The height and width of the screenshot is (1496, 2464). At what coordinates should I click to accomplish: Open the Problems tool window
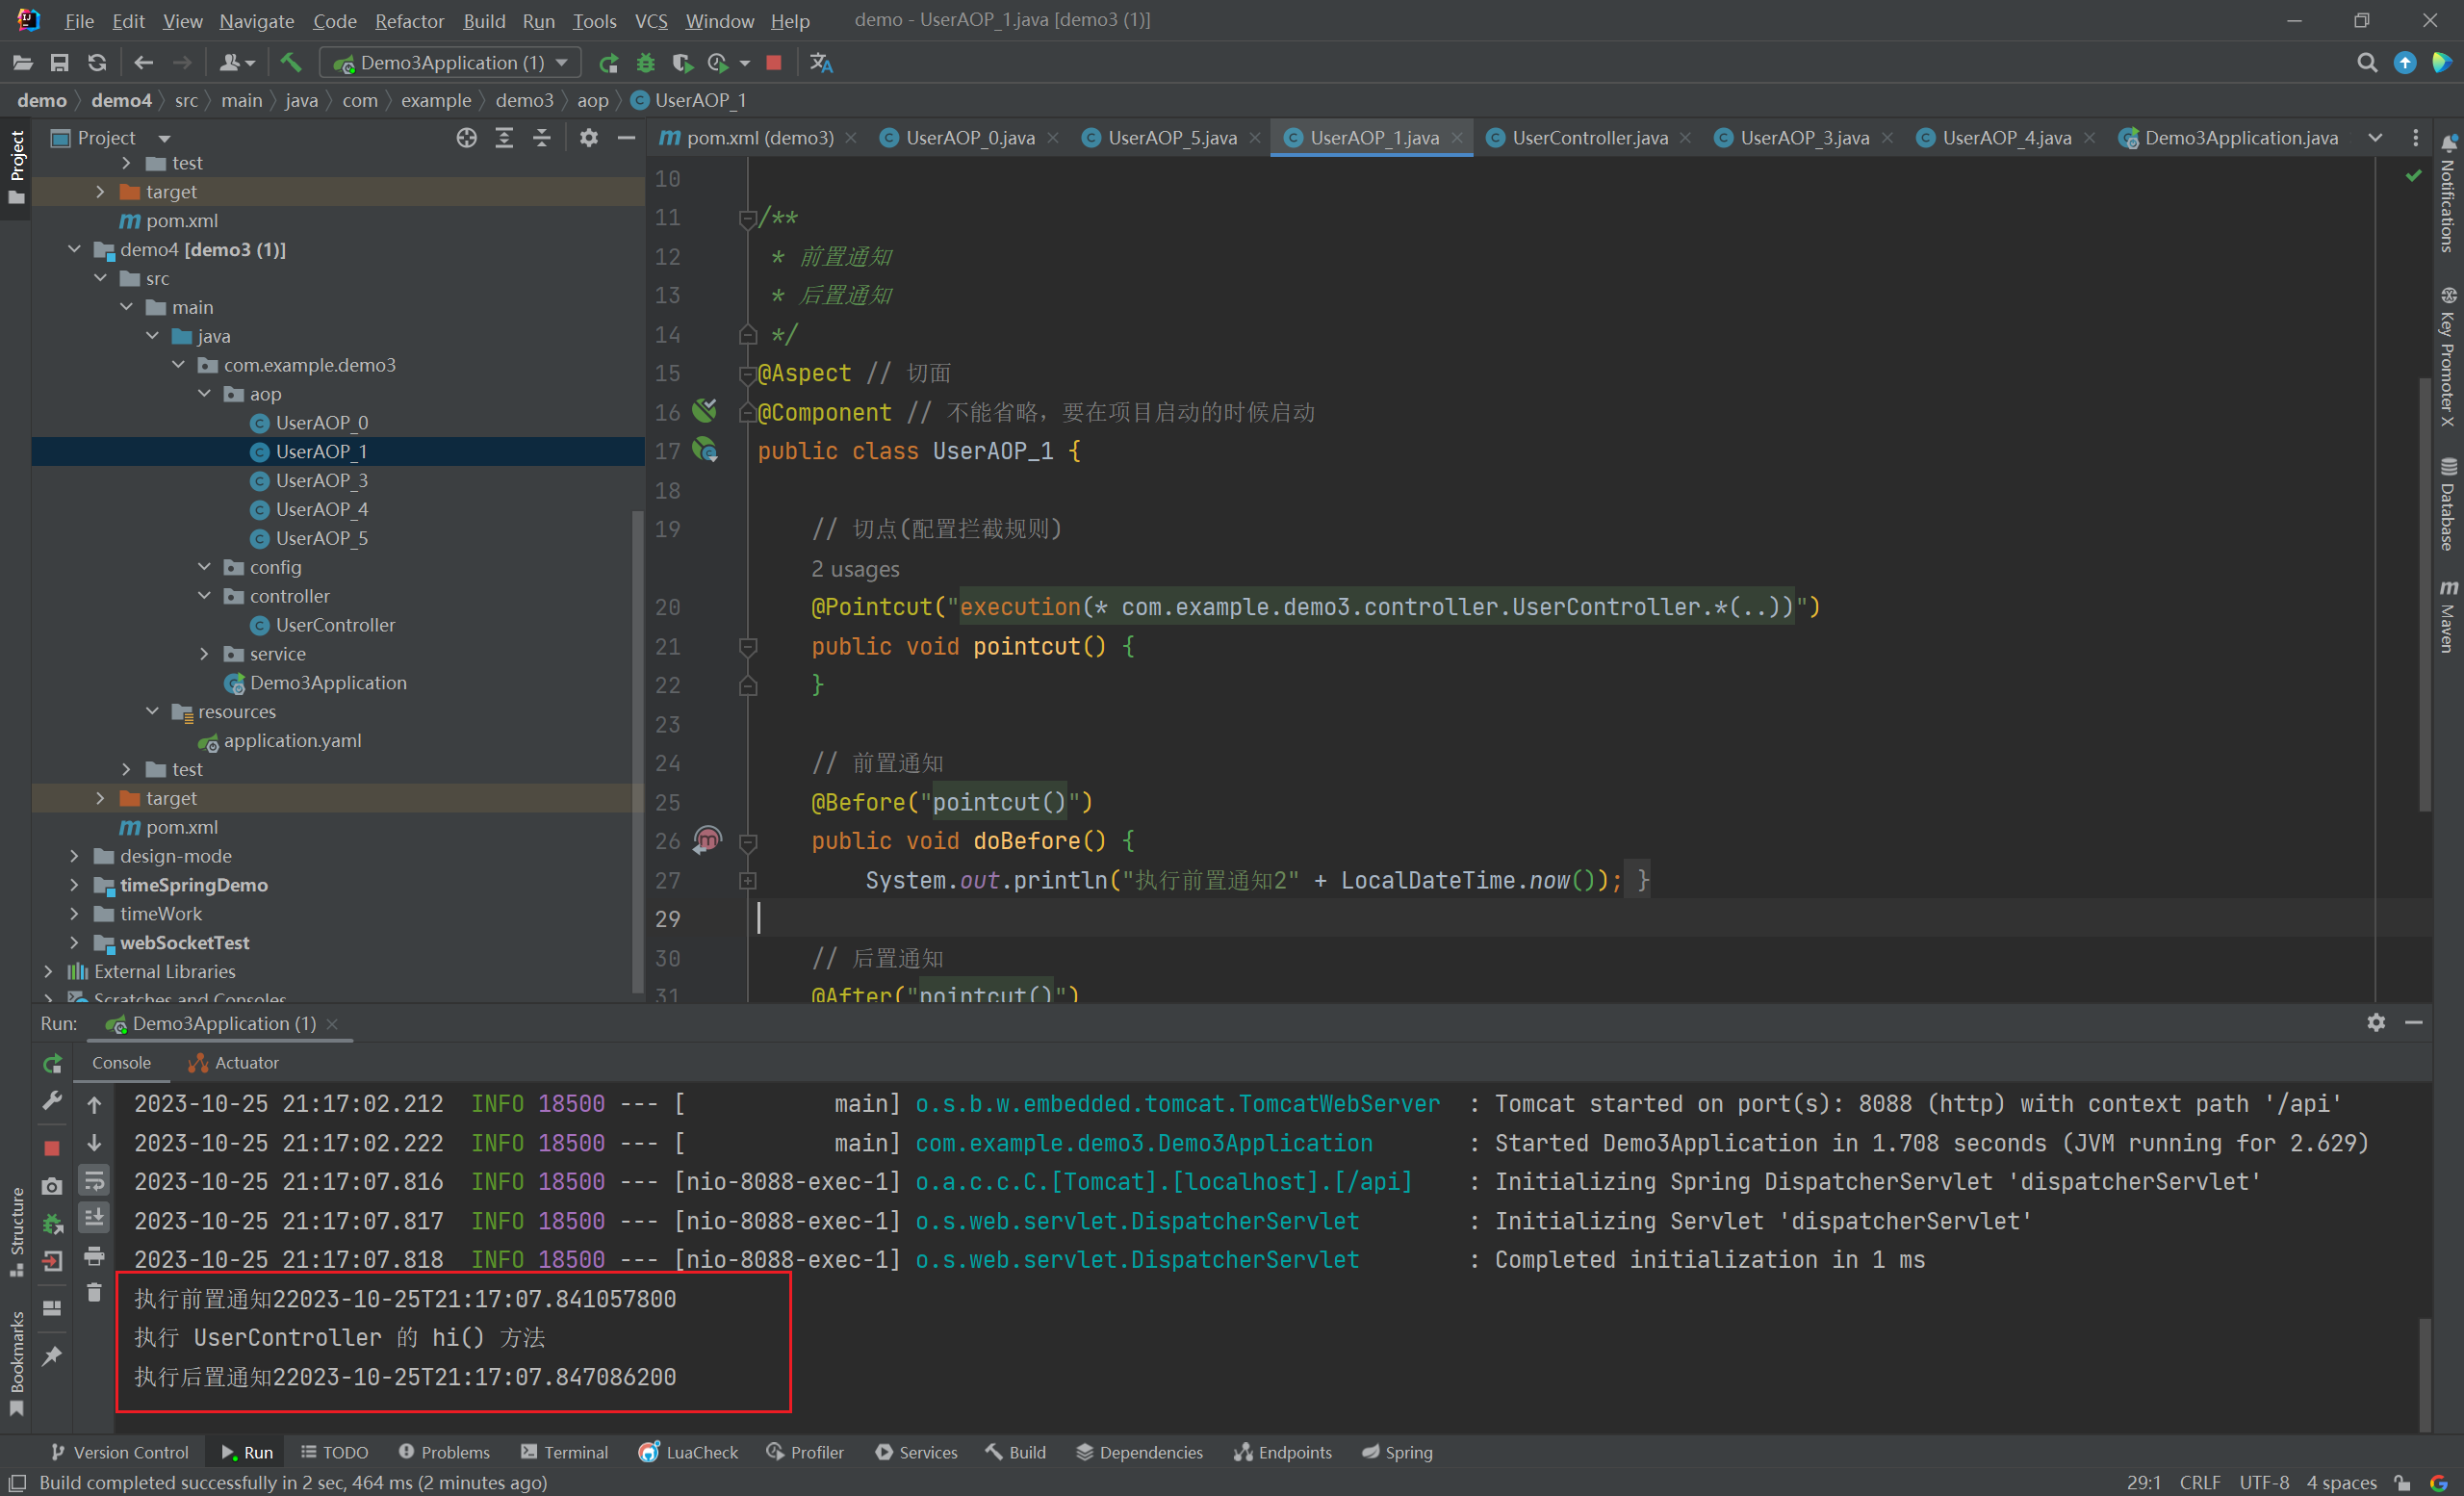coord(444,1452)
